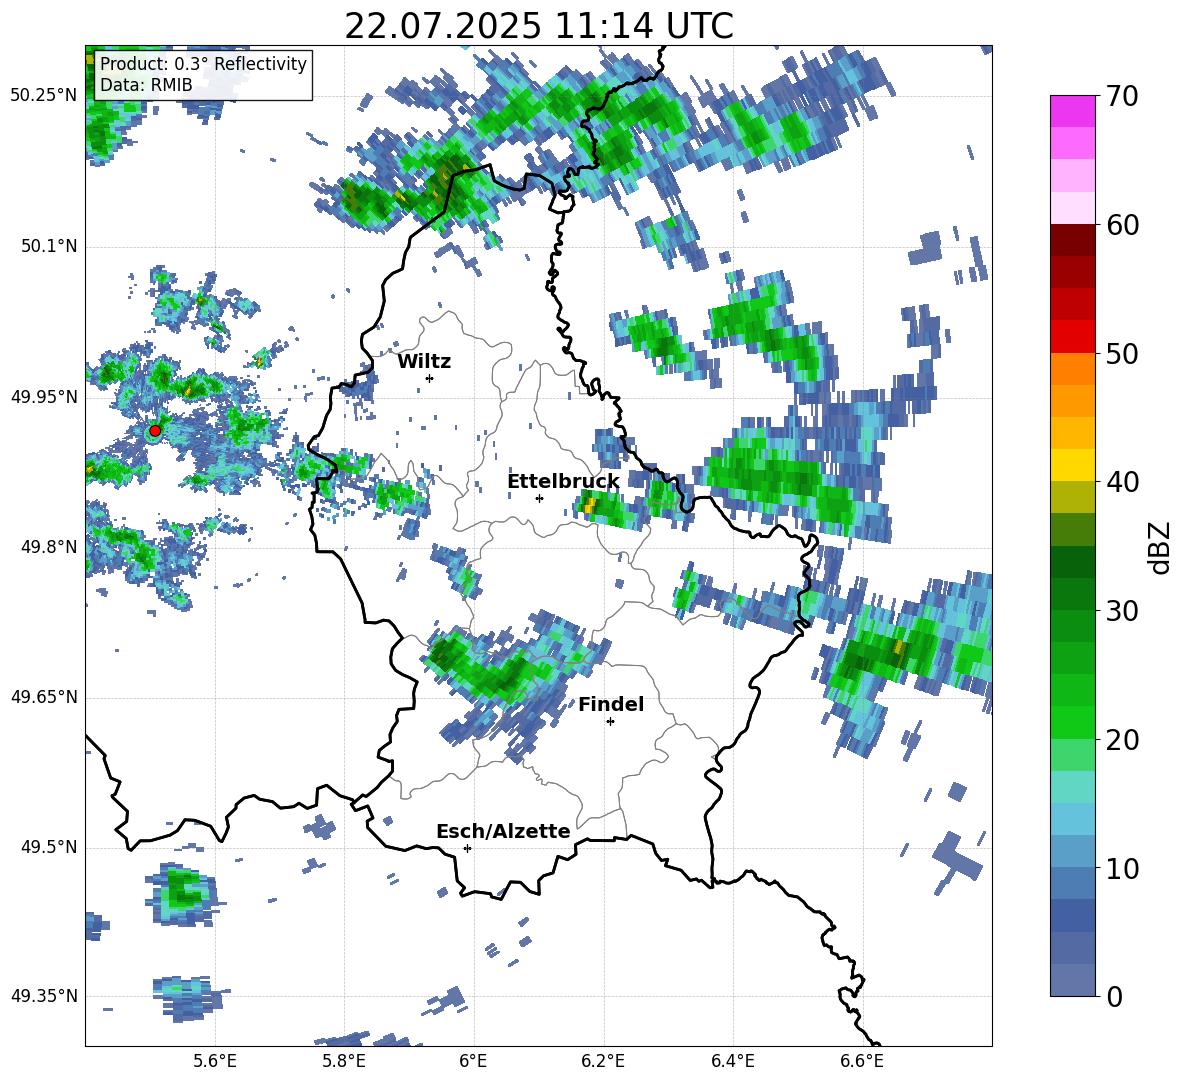Select the Esch/Alzette city label
Viewport: 1184px width, 1081px height.
coord(503,831)
